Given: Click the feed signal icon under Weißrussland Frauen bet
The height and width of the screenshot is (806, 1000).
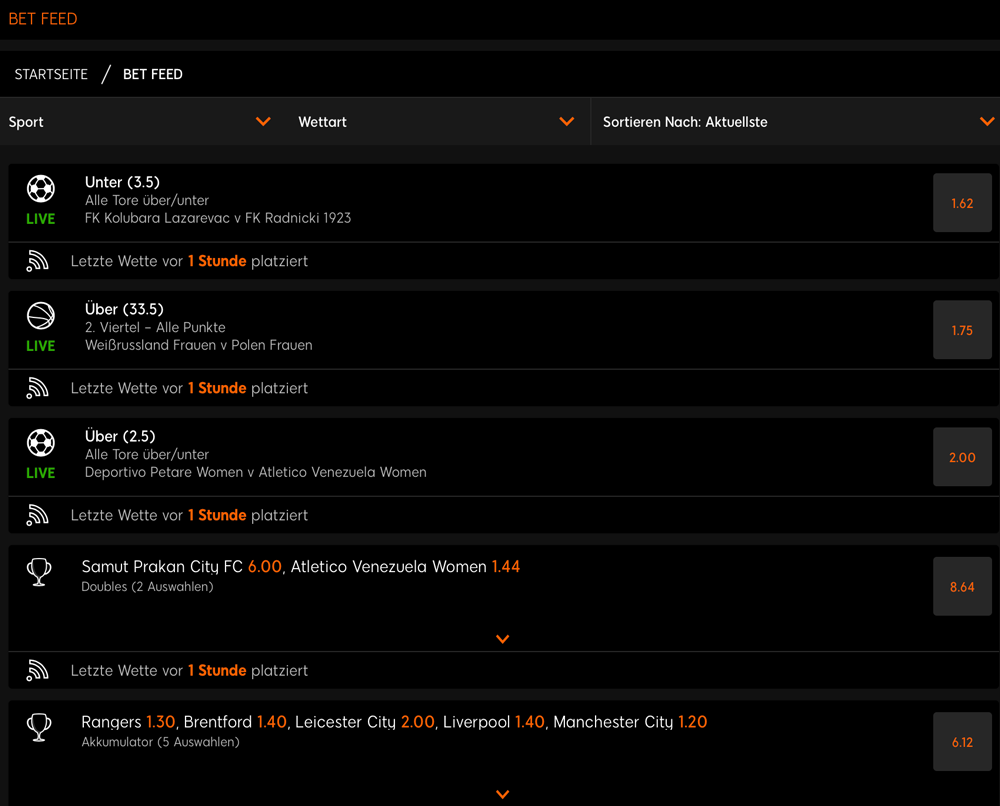Looking at the screenshot, I should point(38,388).
